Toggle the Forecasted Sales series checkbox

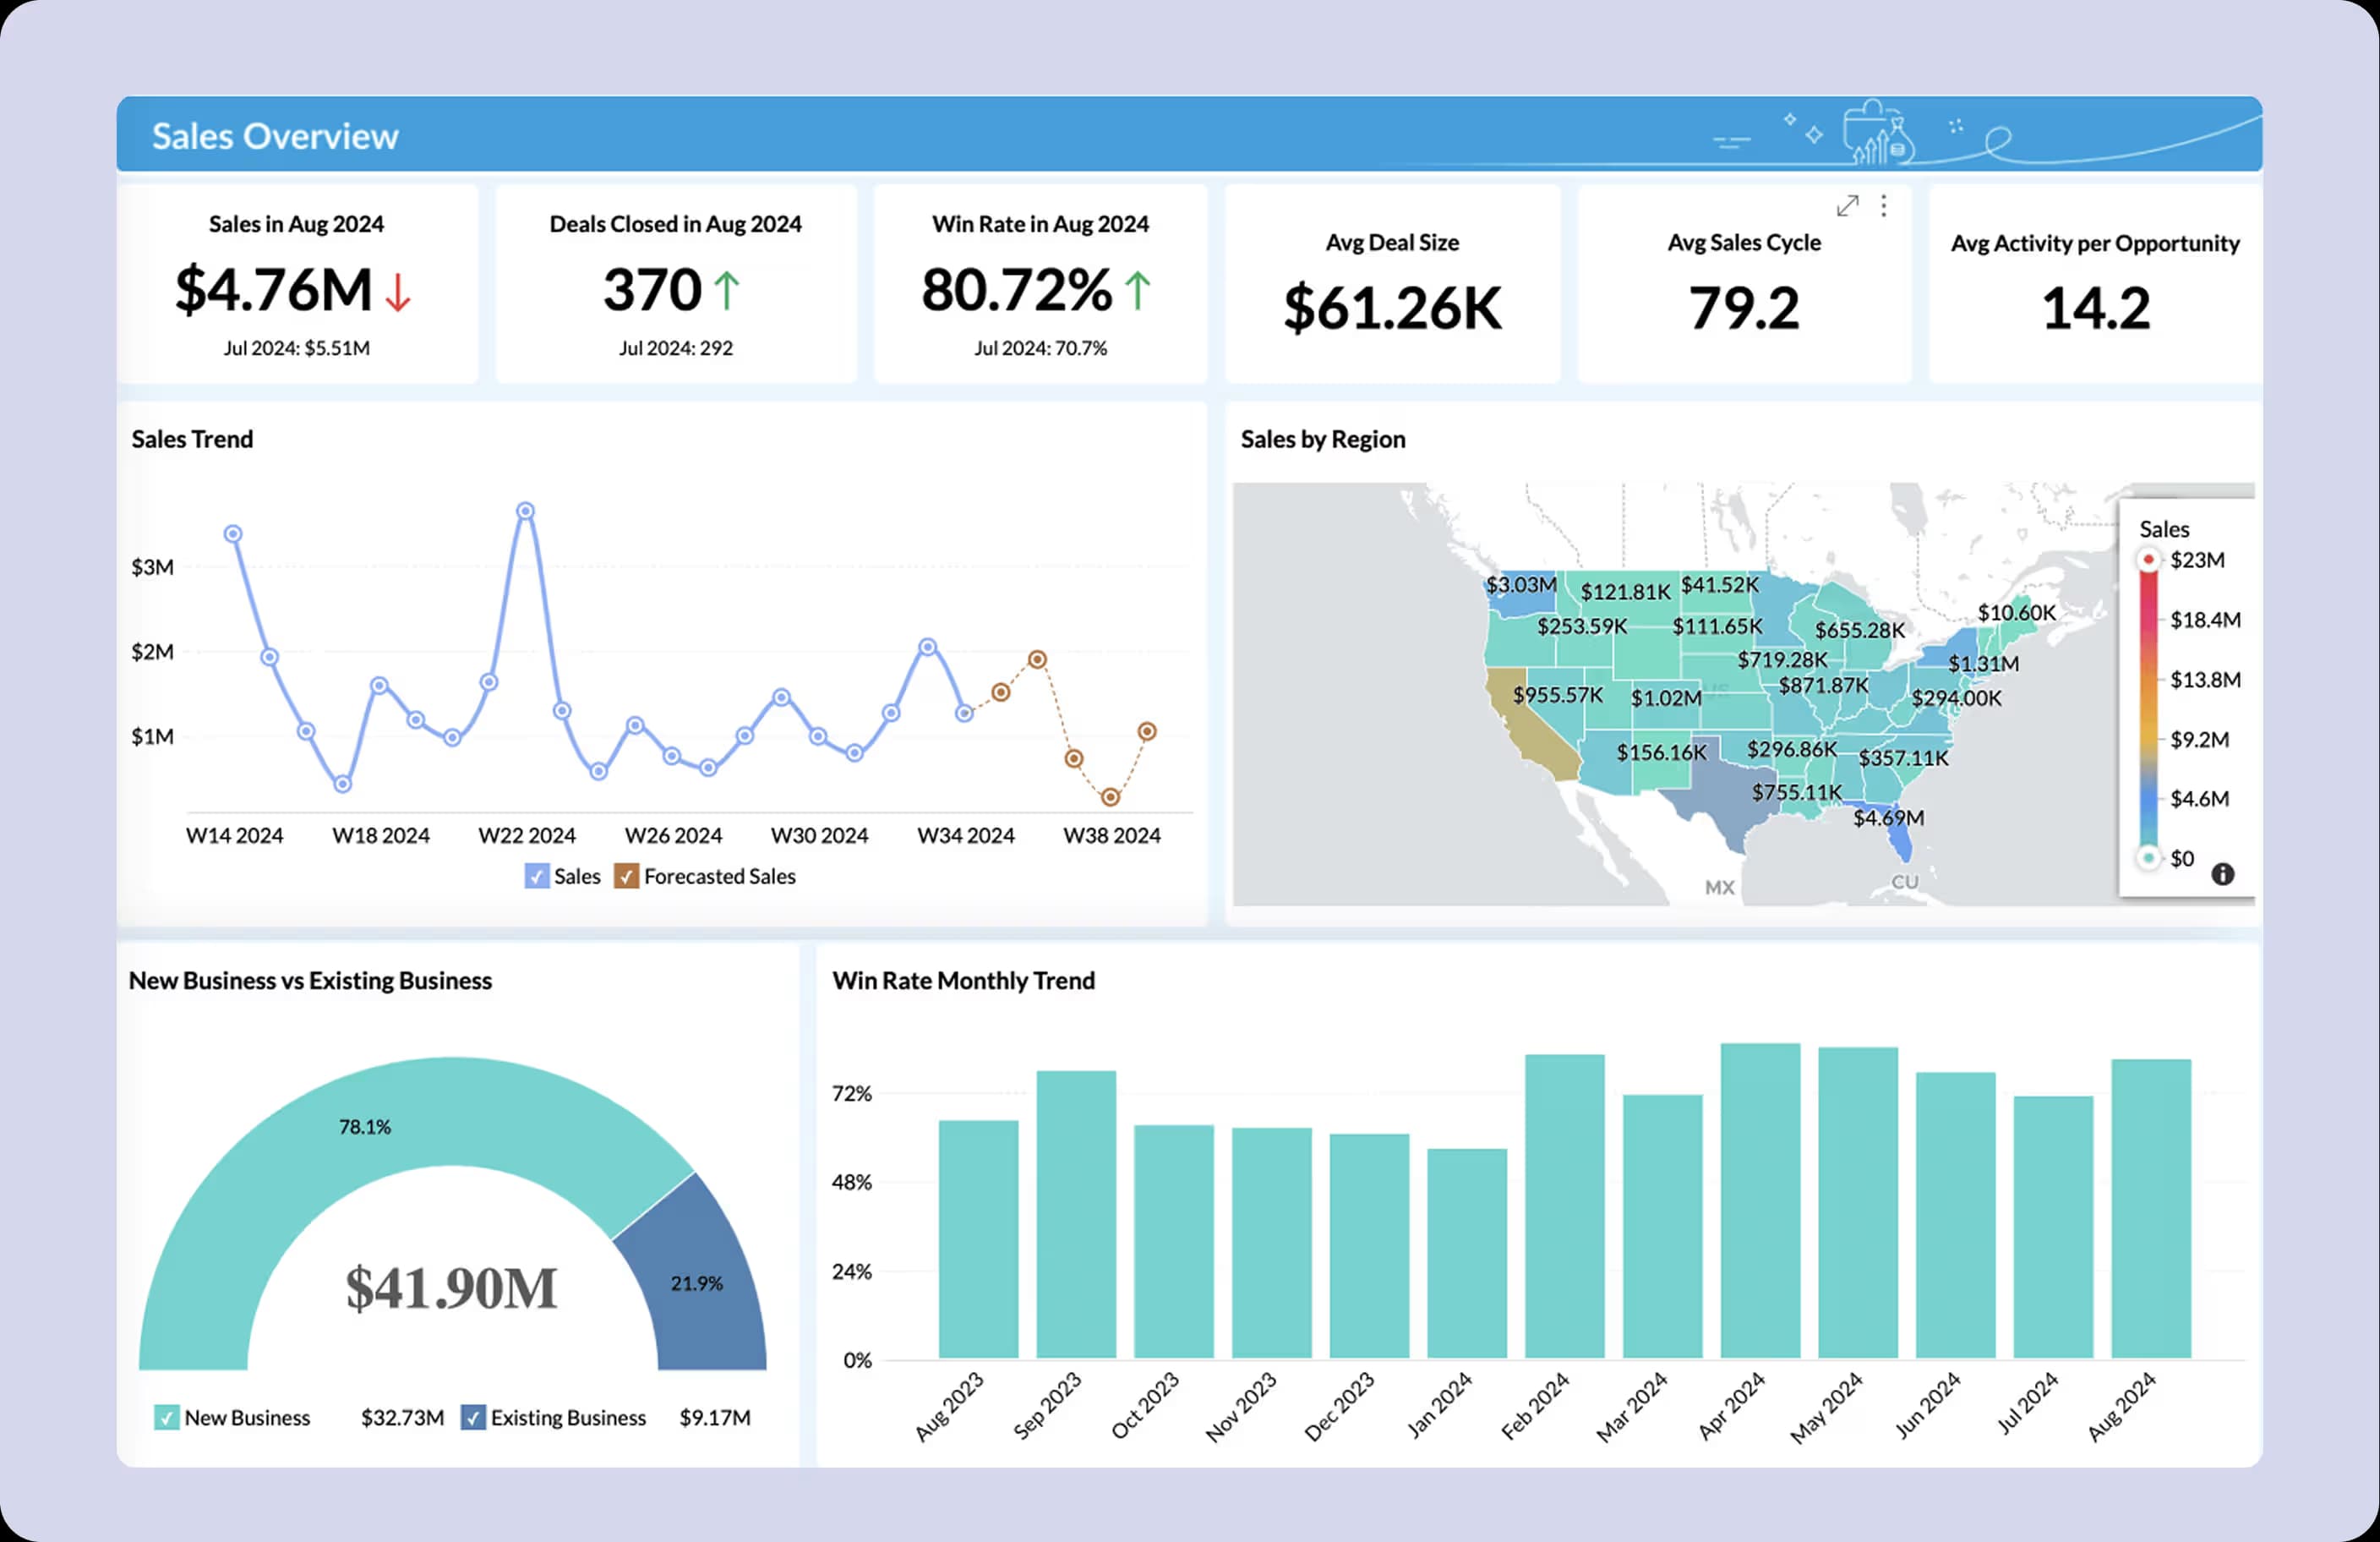pos(626,876)
